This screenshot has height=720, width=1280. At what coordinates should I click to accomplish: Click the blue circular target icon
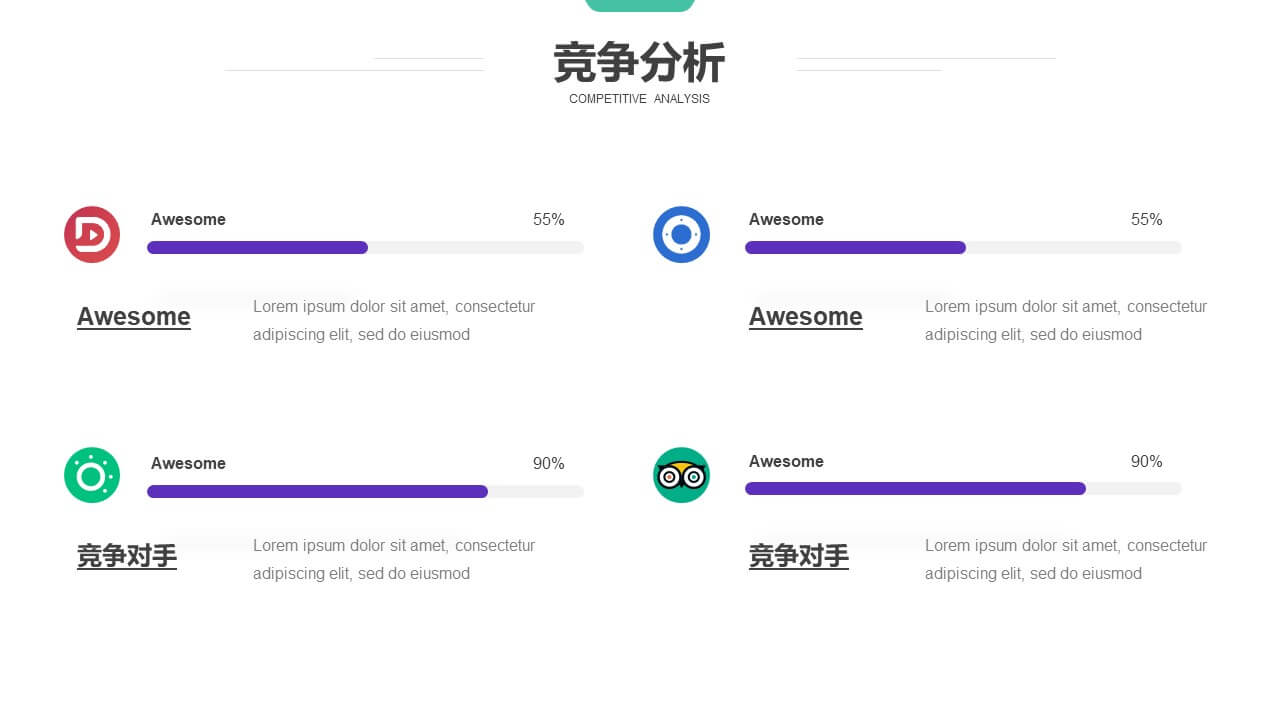pyautogui.click(x=681, y=235)
